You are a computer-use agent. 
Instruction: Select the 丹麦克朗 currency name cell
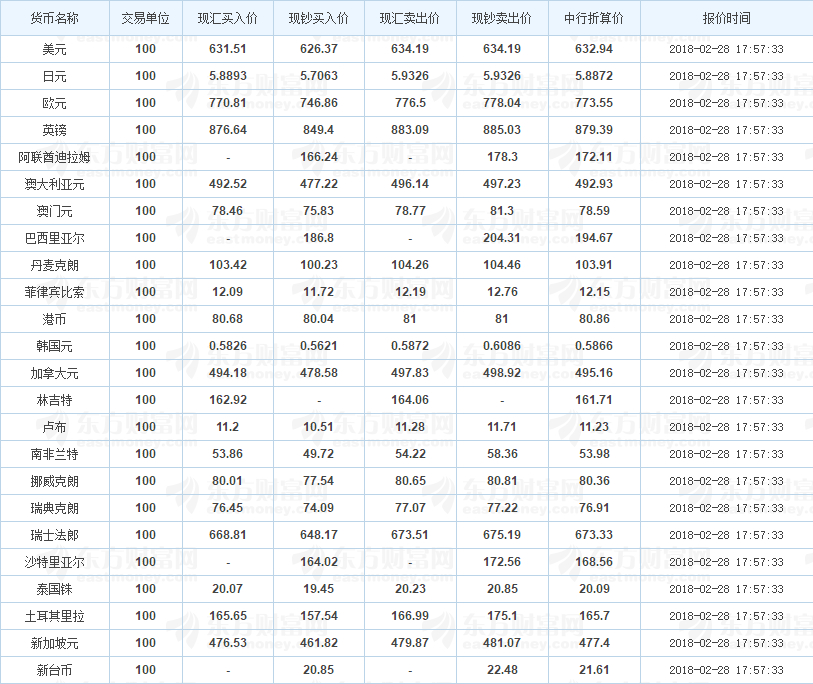pos(54,265)
